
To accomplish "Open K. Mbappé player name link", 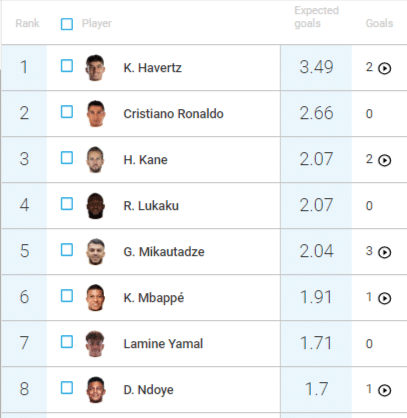I will (154, 298).
